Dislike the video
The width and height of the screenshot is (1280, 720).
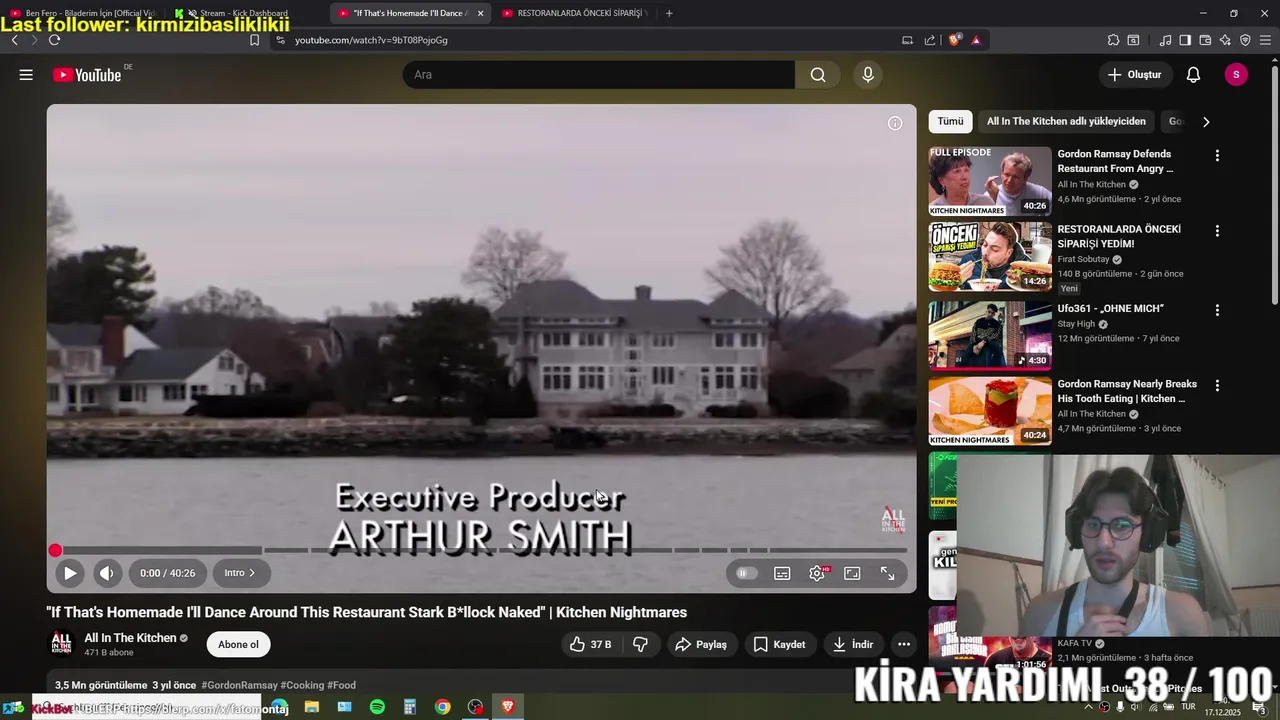641,645
